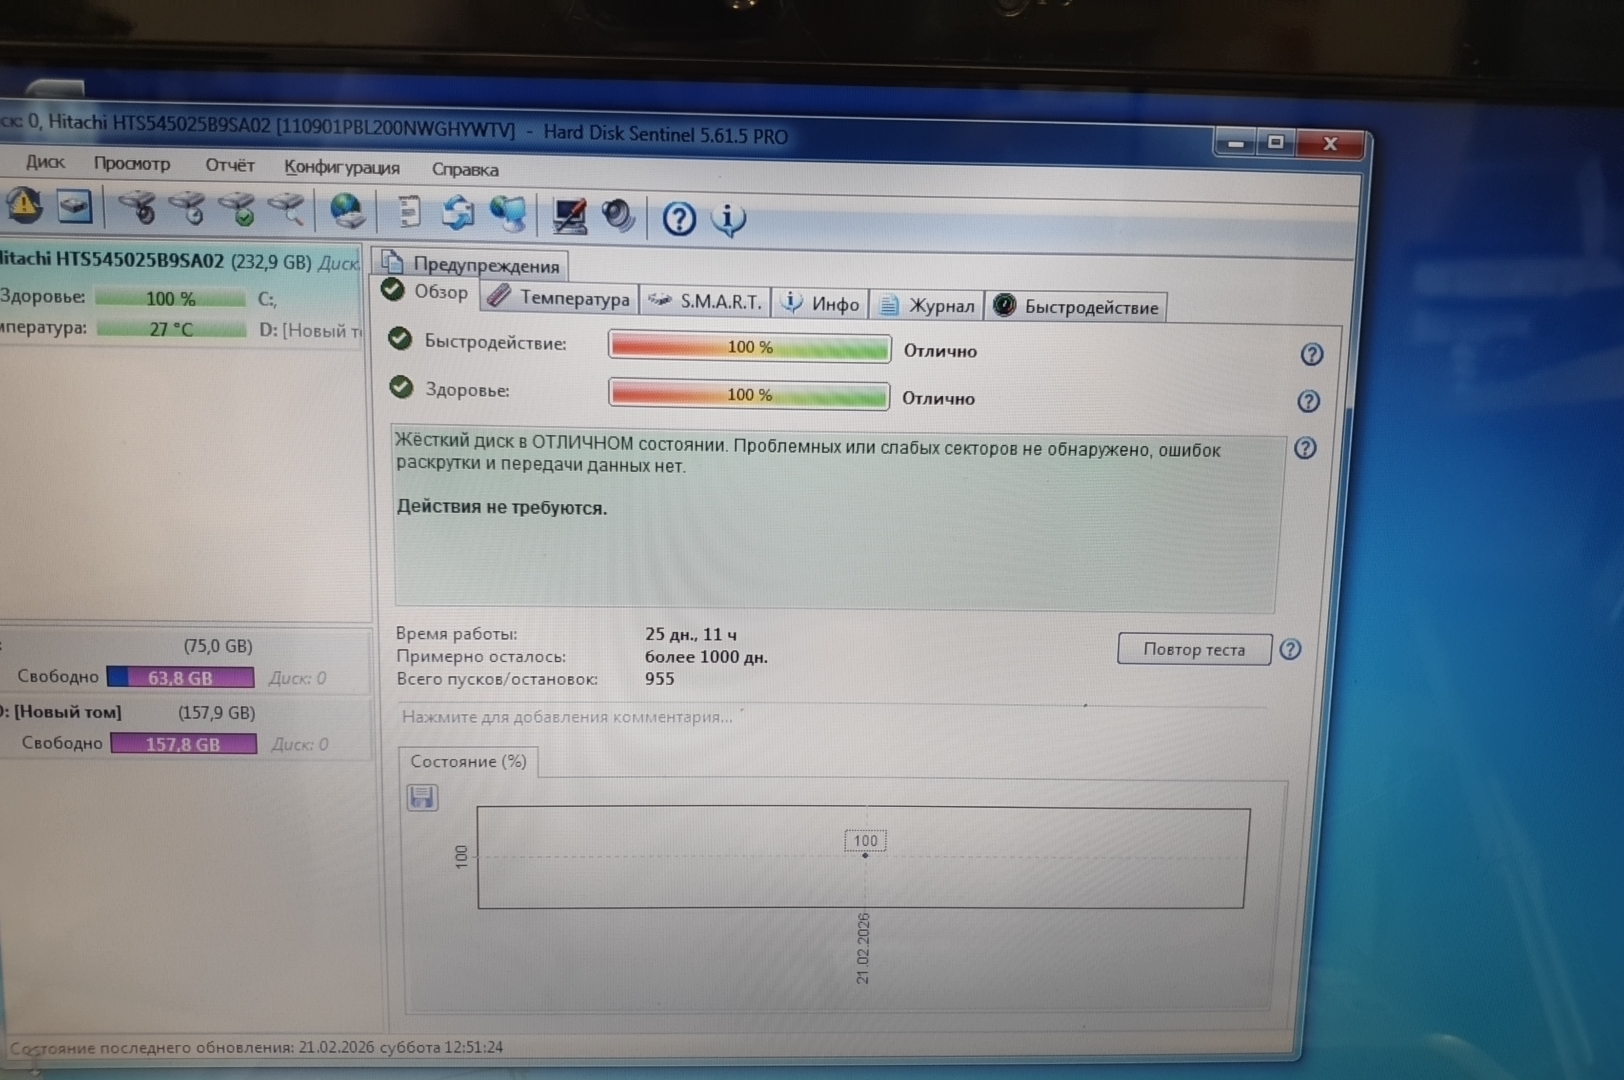Click the disk with green checkmark icon
The height and width of the screenshot is (1080, 1624).
tap(237, 210)
